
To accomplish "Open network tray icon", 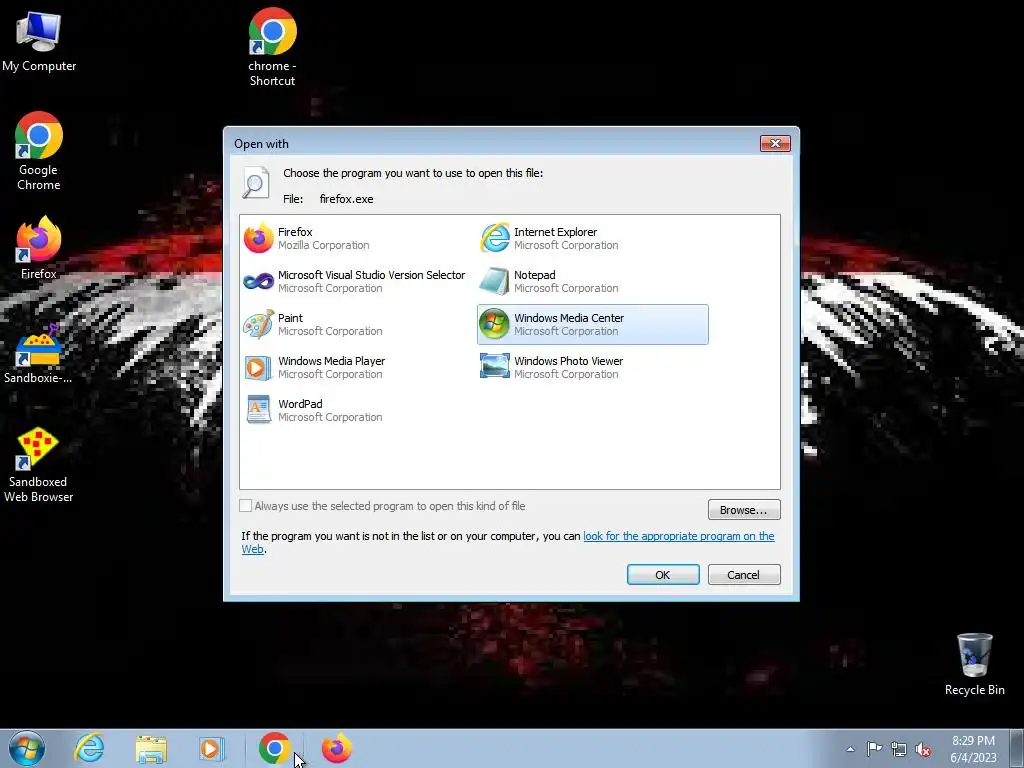I will (899, 749).
